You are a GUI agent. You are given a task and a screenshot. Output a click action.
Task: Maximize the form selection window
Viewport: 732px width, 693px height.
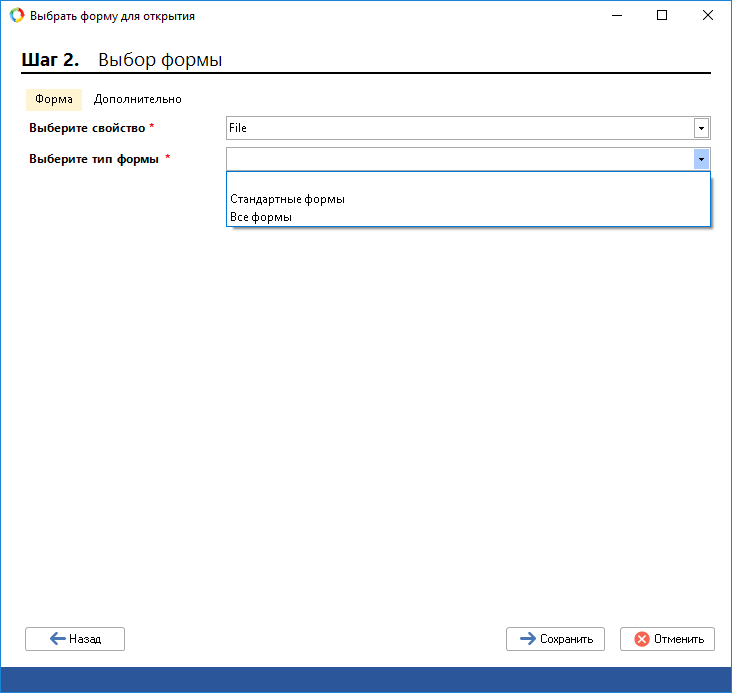click(661, 16)
